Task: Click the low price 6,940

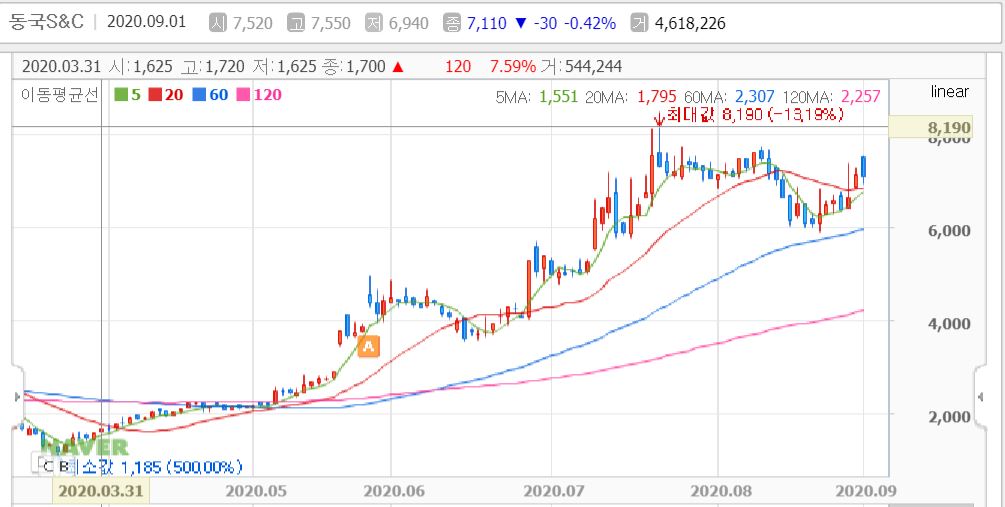Action: click(409, 24)
